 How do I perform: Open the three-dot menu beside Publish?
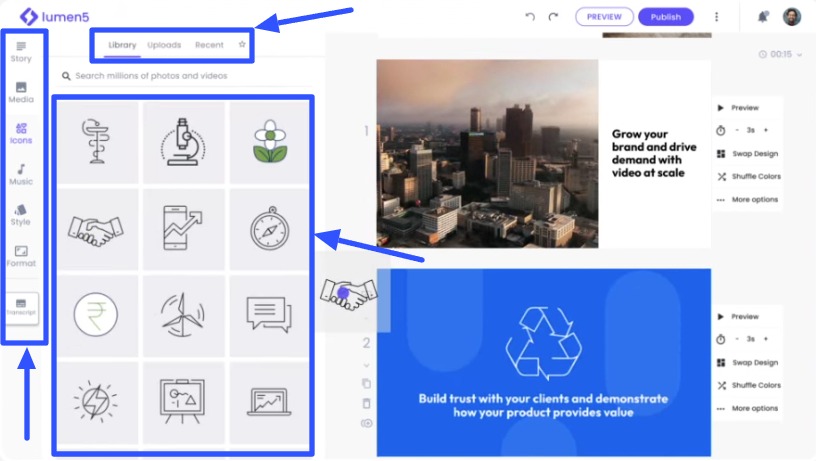(x=716, y=17)
